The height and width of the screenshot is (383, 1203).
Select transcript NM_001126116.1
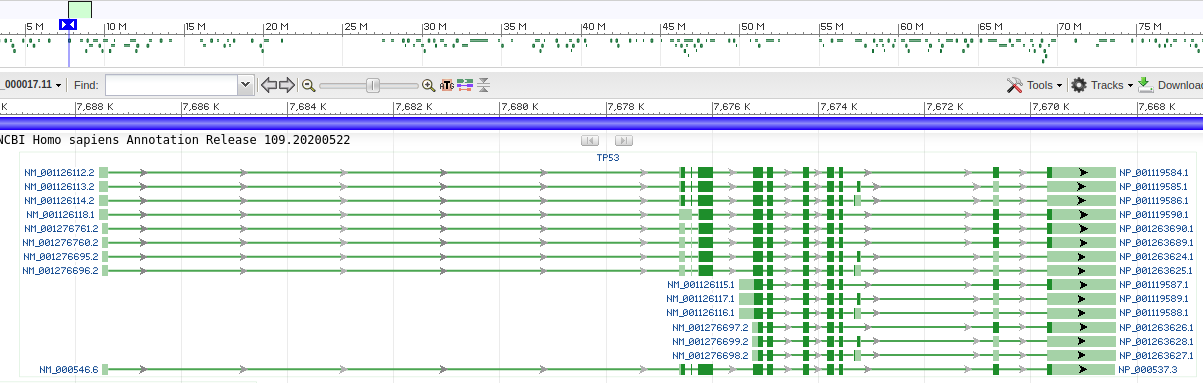pos(701,313)
